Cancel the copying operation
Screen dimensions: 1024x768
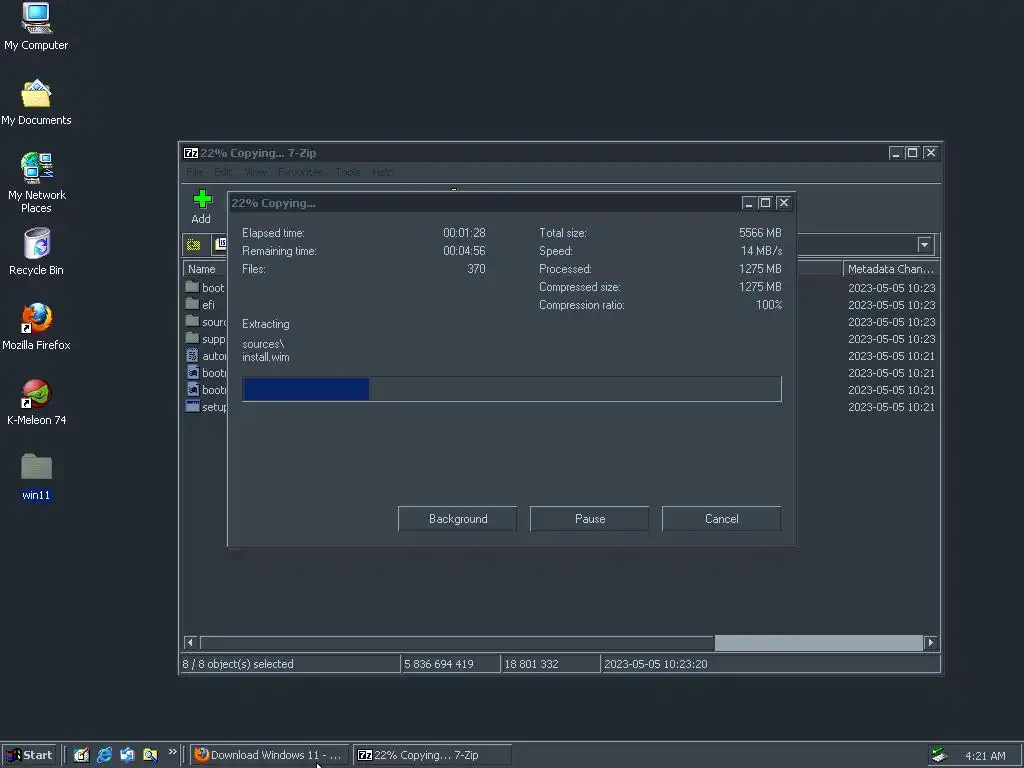722,519
